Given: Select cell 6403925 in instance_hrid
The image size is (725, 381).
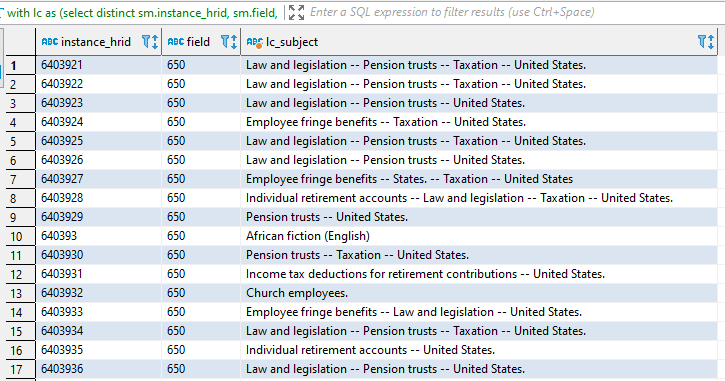Looking at the screenshot, I should (x=98, y=141).
